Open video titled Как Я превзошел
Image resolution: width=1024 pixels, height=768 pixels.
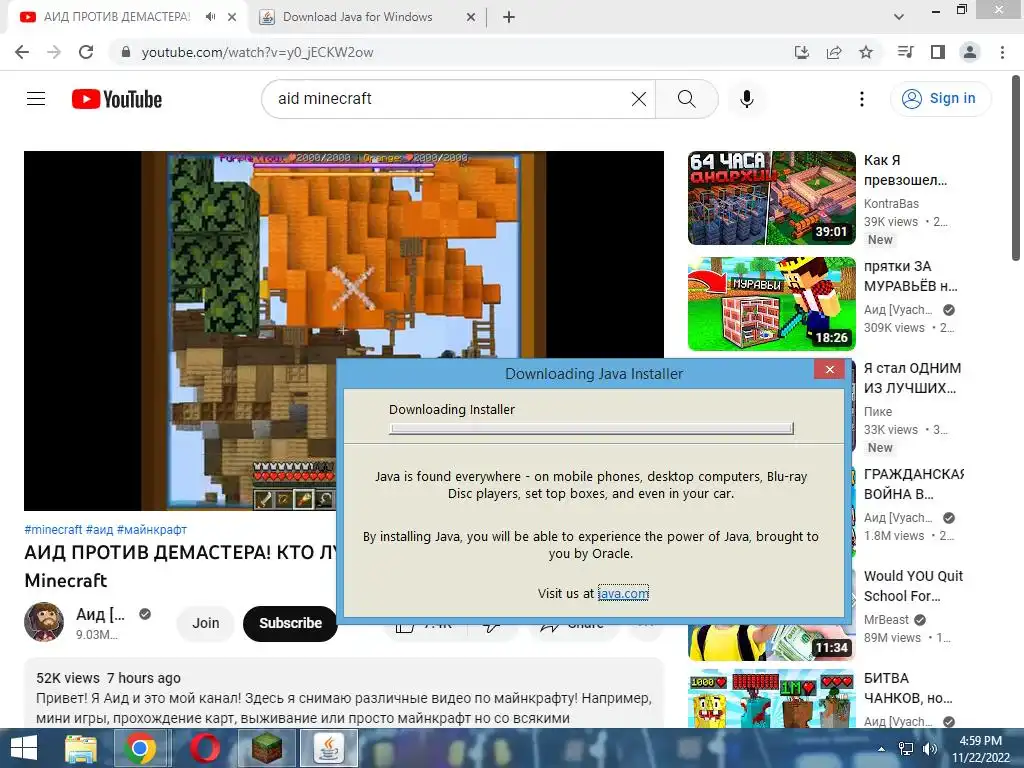(905, 170)
